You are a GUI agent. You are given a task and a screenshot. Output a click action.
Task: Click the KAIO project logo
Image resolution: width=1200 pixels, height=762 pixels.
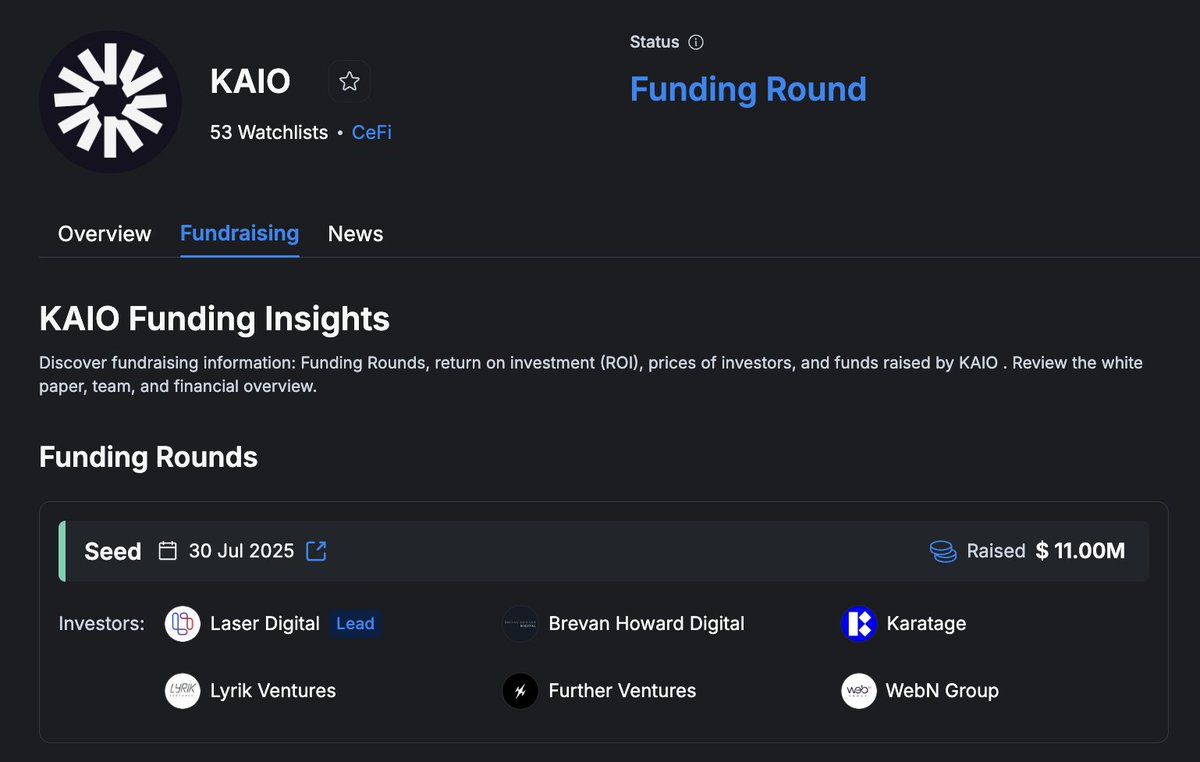click(x=110, y=101)
